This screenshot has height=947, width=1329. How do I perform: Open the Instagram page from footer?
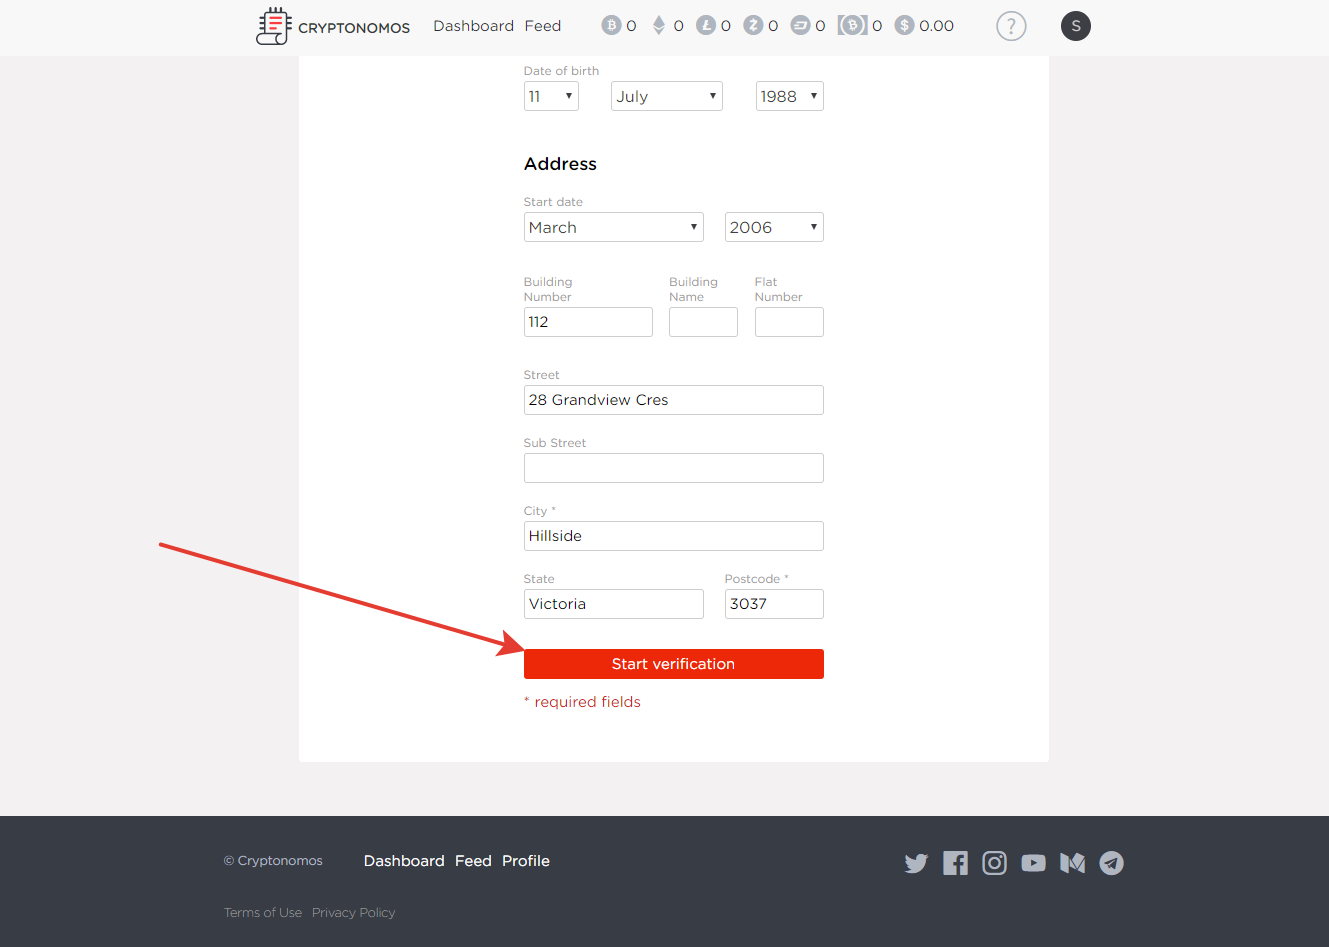coord(994,863)
